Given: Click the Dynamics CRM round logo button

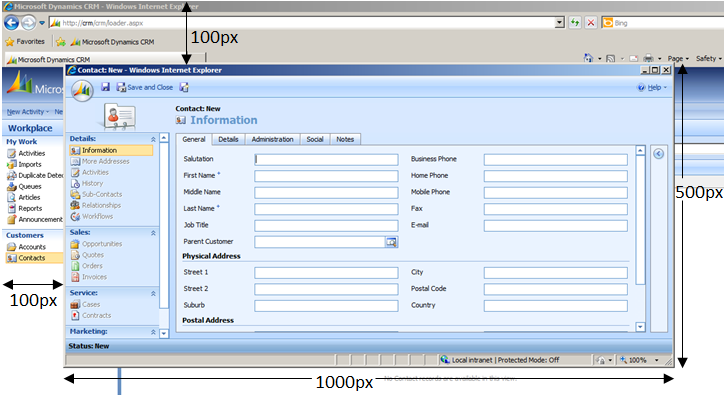Looking at the screenshot, I should (x=82, y=90).
